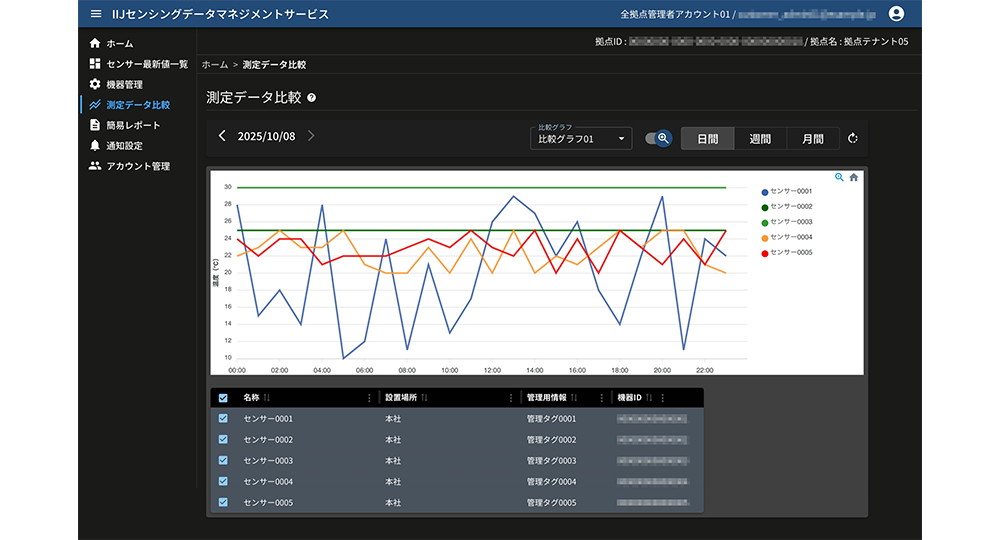Open the hamburger navigation menu
This screenshot has height=540, width=1000.
(96, 14)
